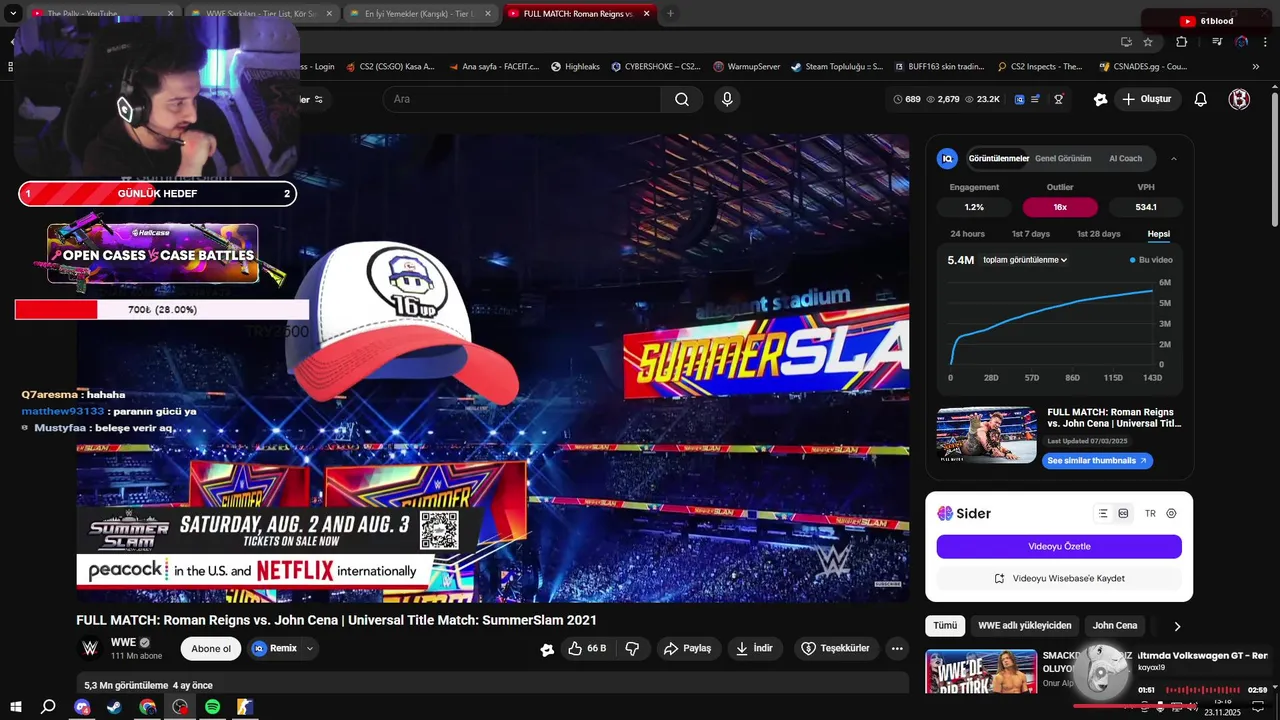Viewport: 1280px width, 720px height.
Task: Scan the QR code in the video overlay
Action: [439, 530]
